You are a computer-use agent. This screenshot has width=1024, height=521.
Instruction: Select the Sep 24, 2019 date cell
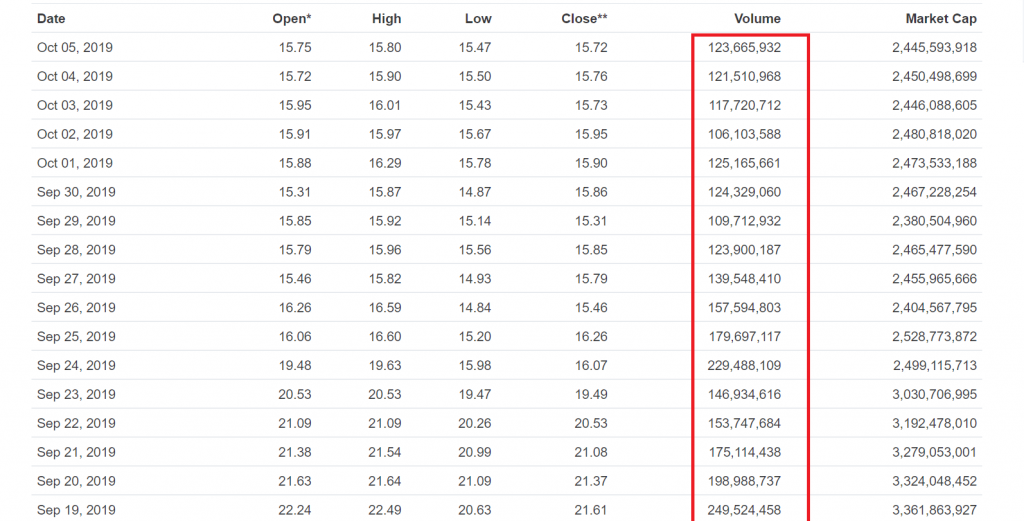(x=76, y=365)
